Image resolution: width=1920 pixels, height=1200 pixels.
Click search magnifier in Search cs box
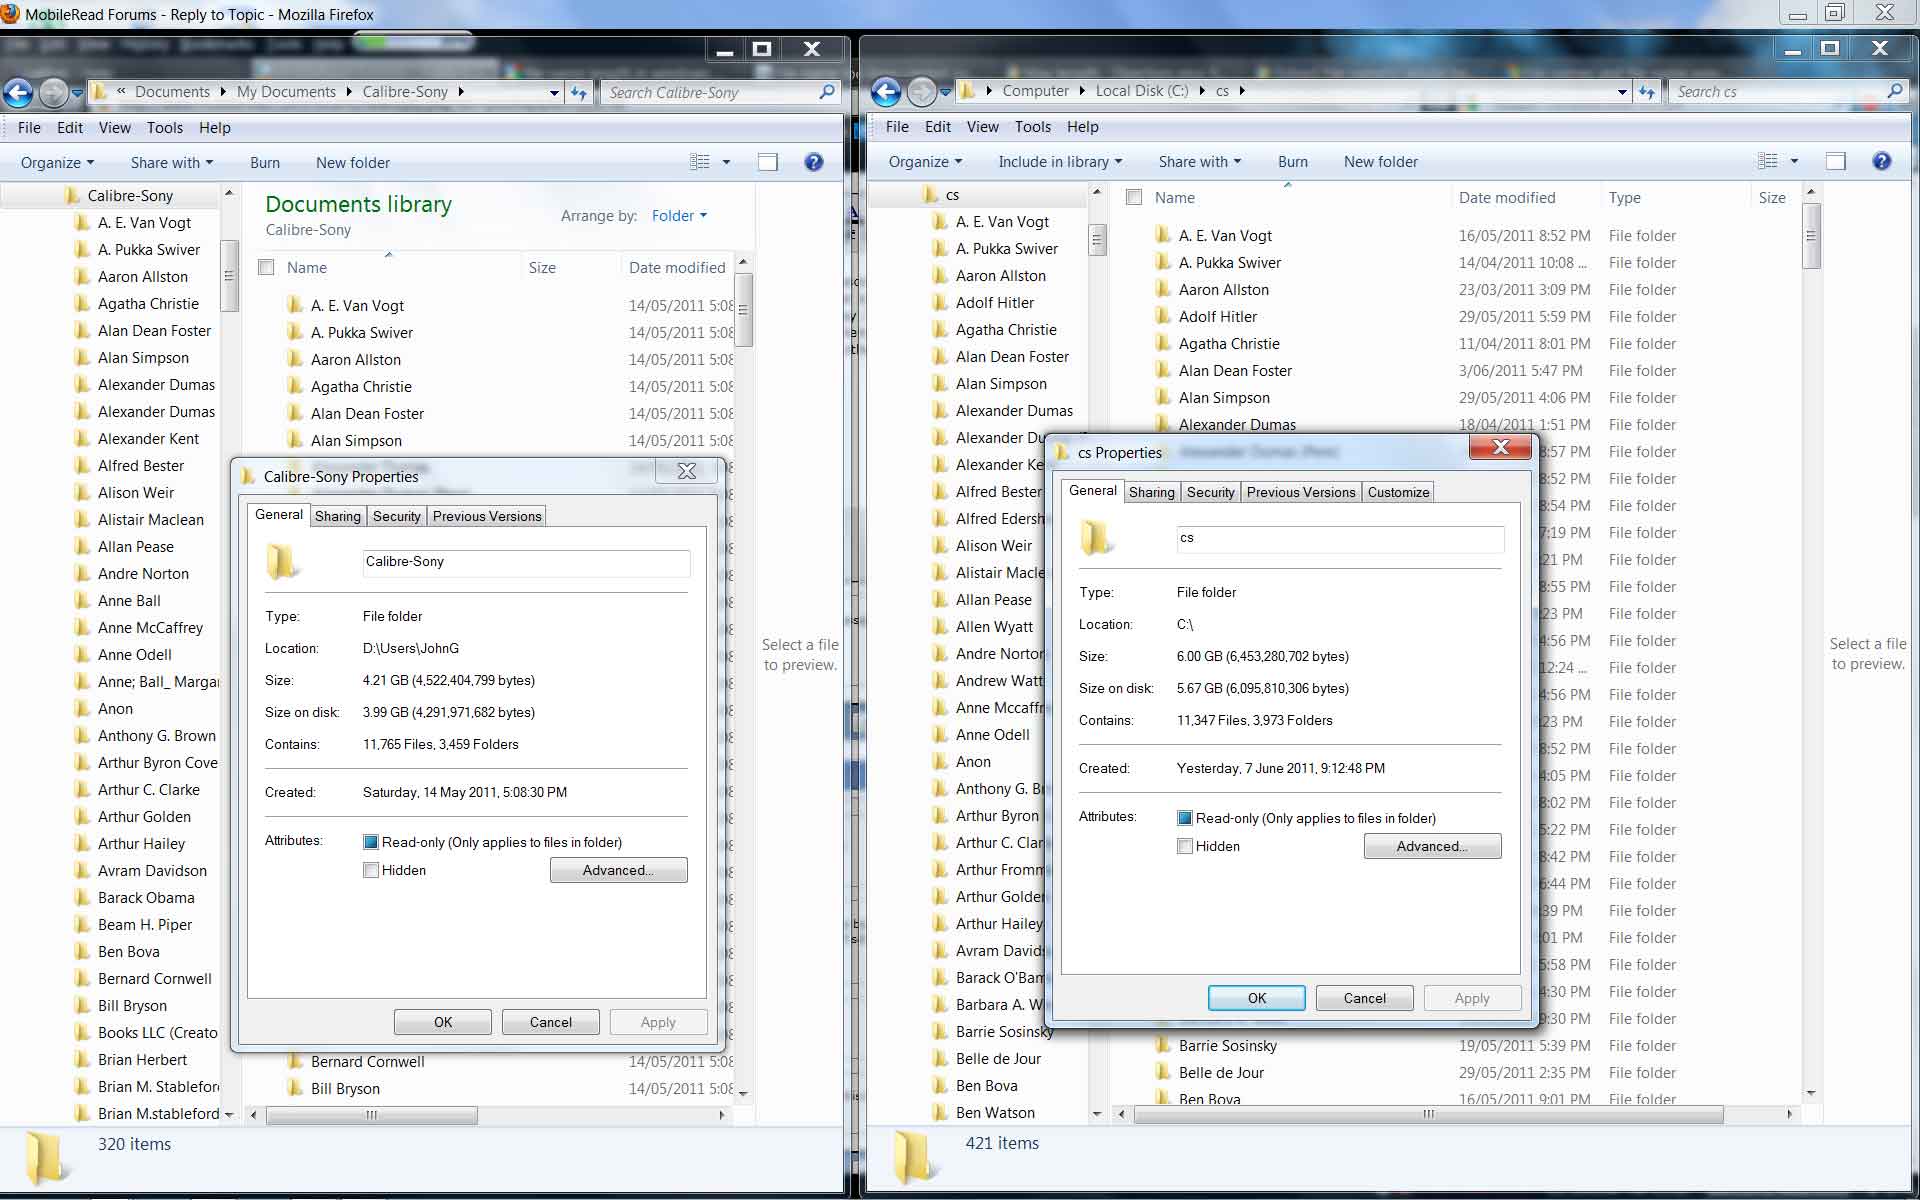[1894, 91]
